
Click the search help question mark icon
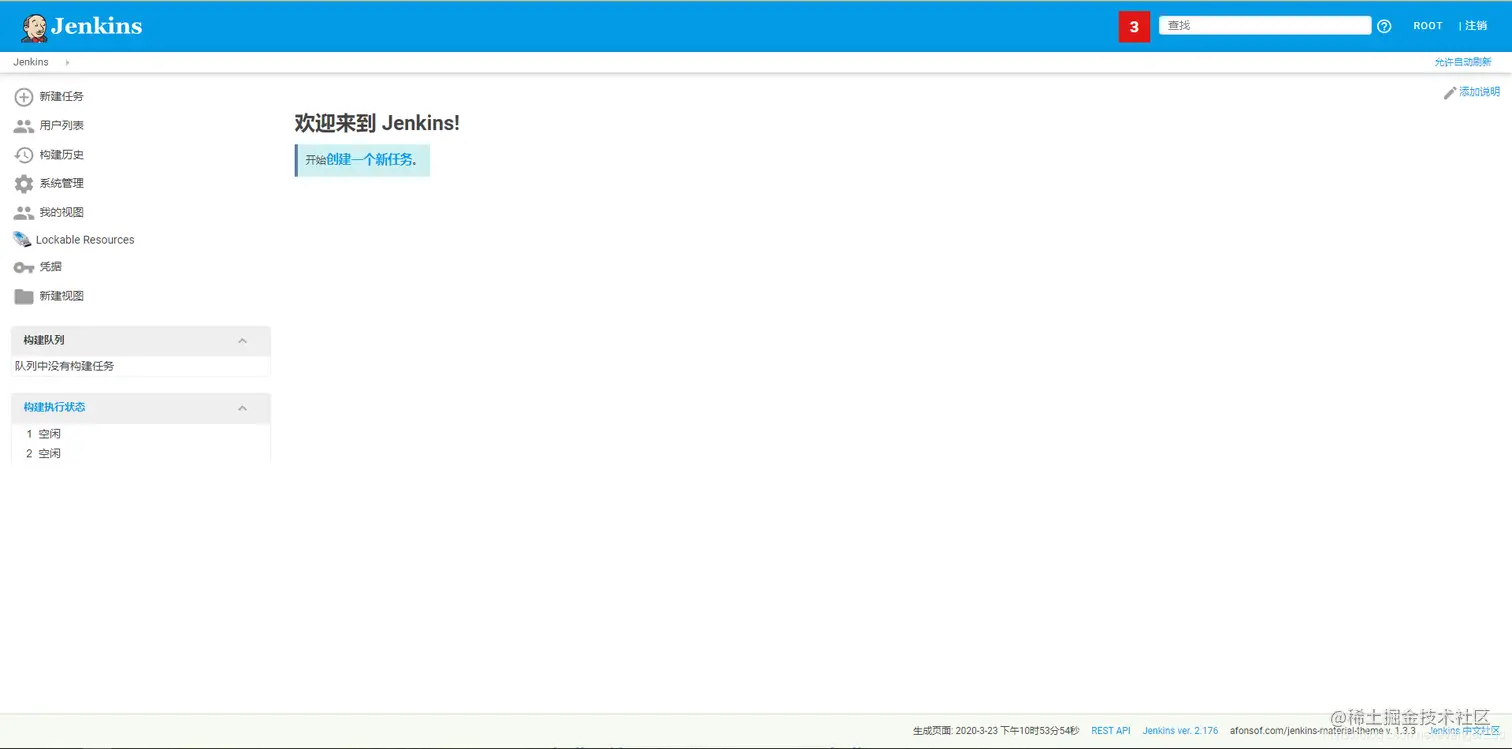pos(1384,26)
